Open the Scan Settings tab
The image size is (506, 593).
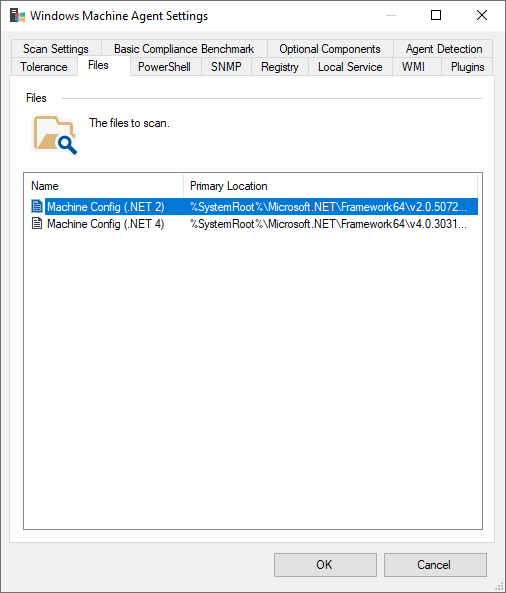tap(56, 49)
